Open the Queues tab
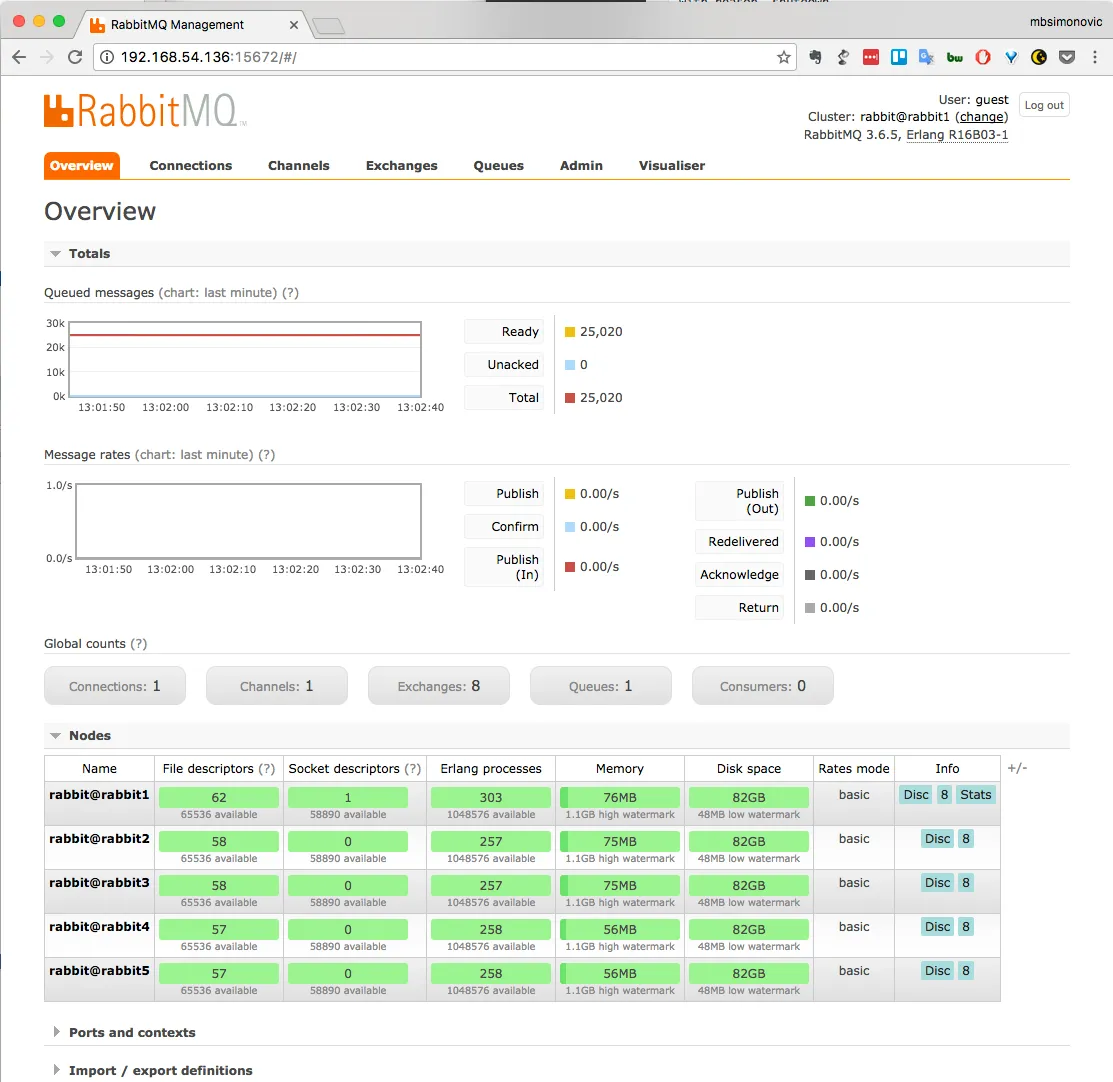Viewport: 1113px width, 1082px height. [498, 165]
